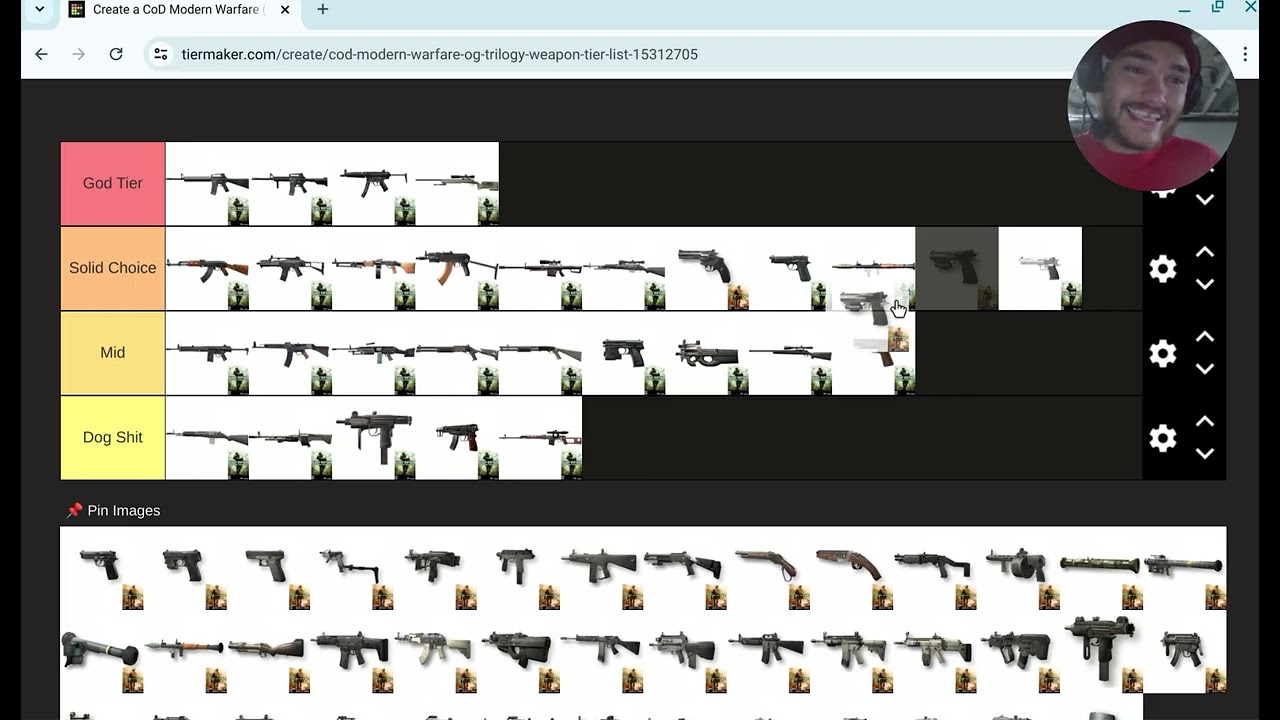Select the revolver in Solid Choice
The image size is (1280, 720).
pyautogui.click(x=707, y=268)
